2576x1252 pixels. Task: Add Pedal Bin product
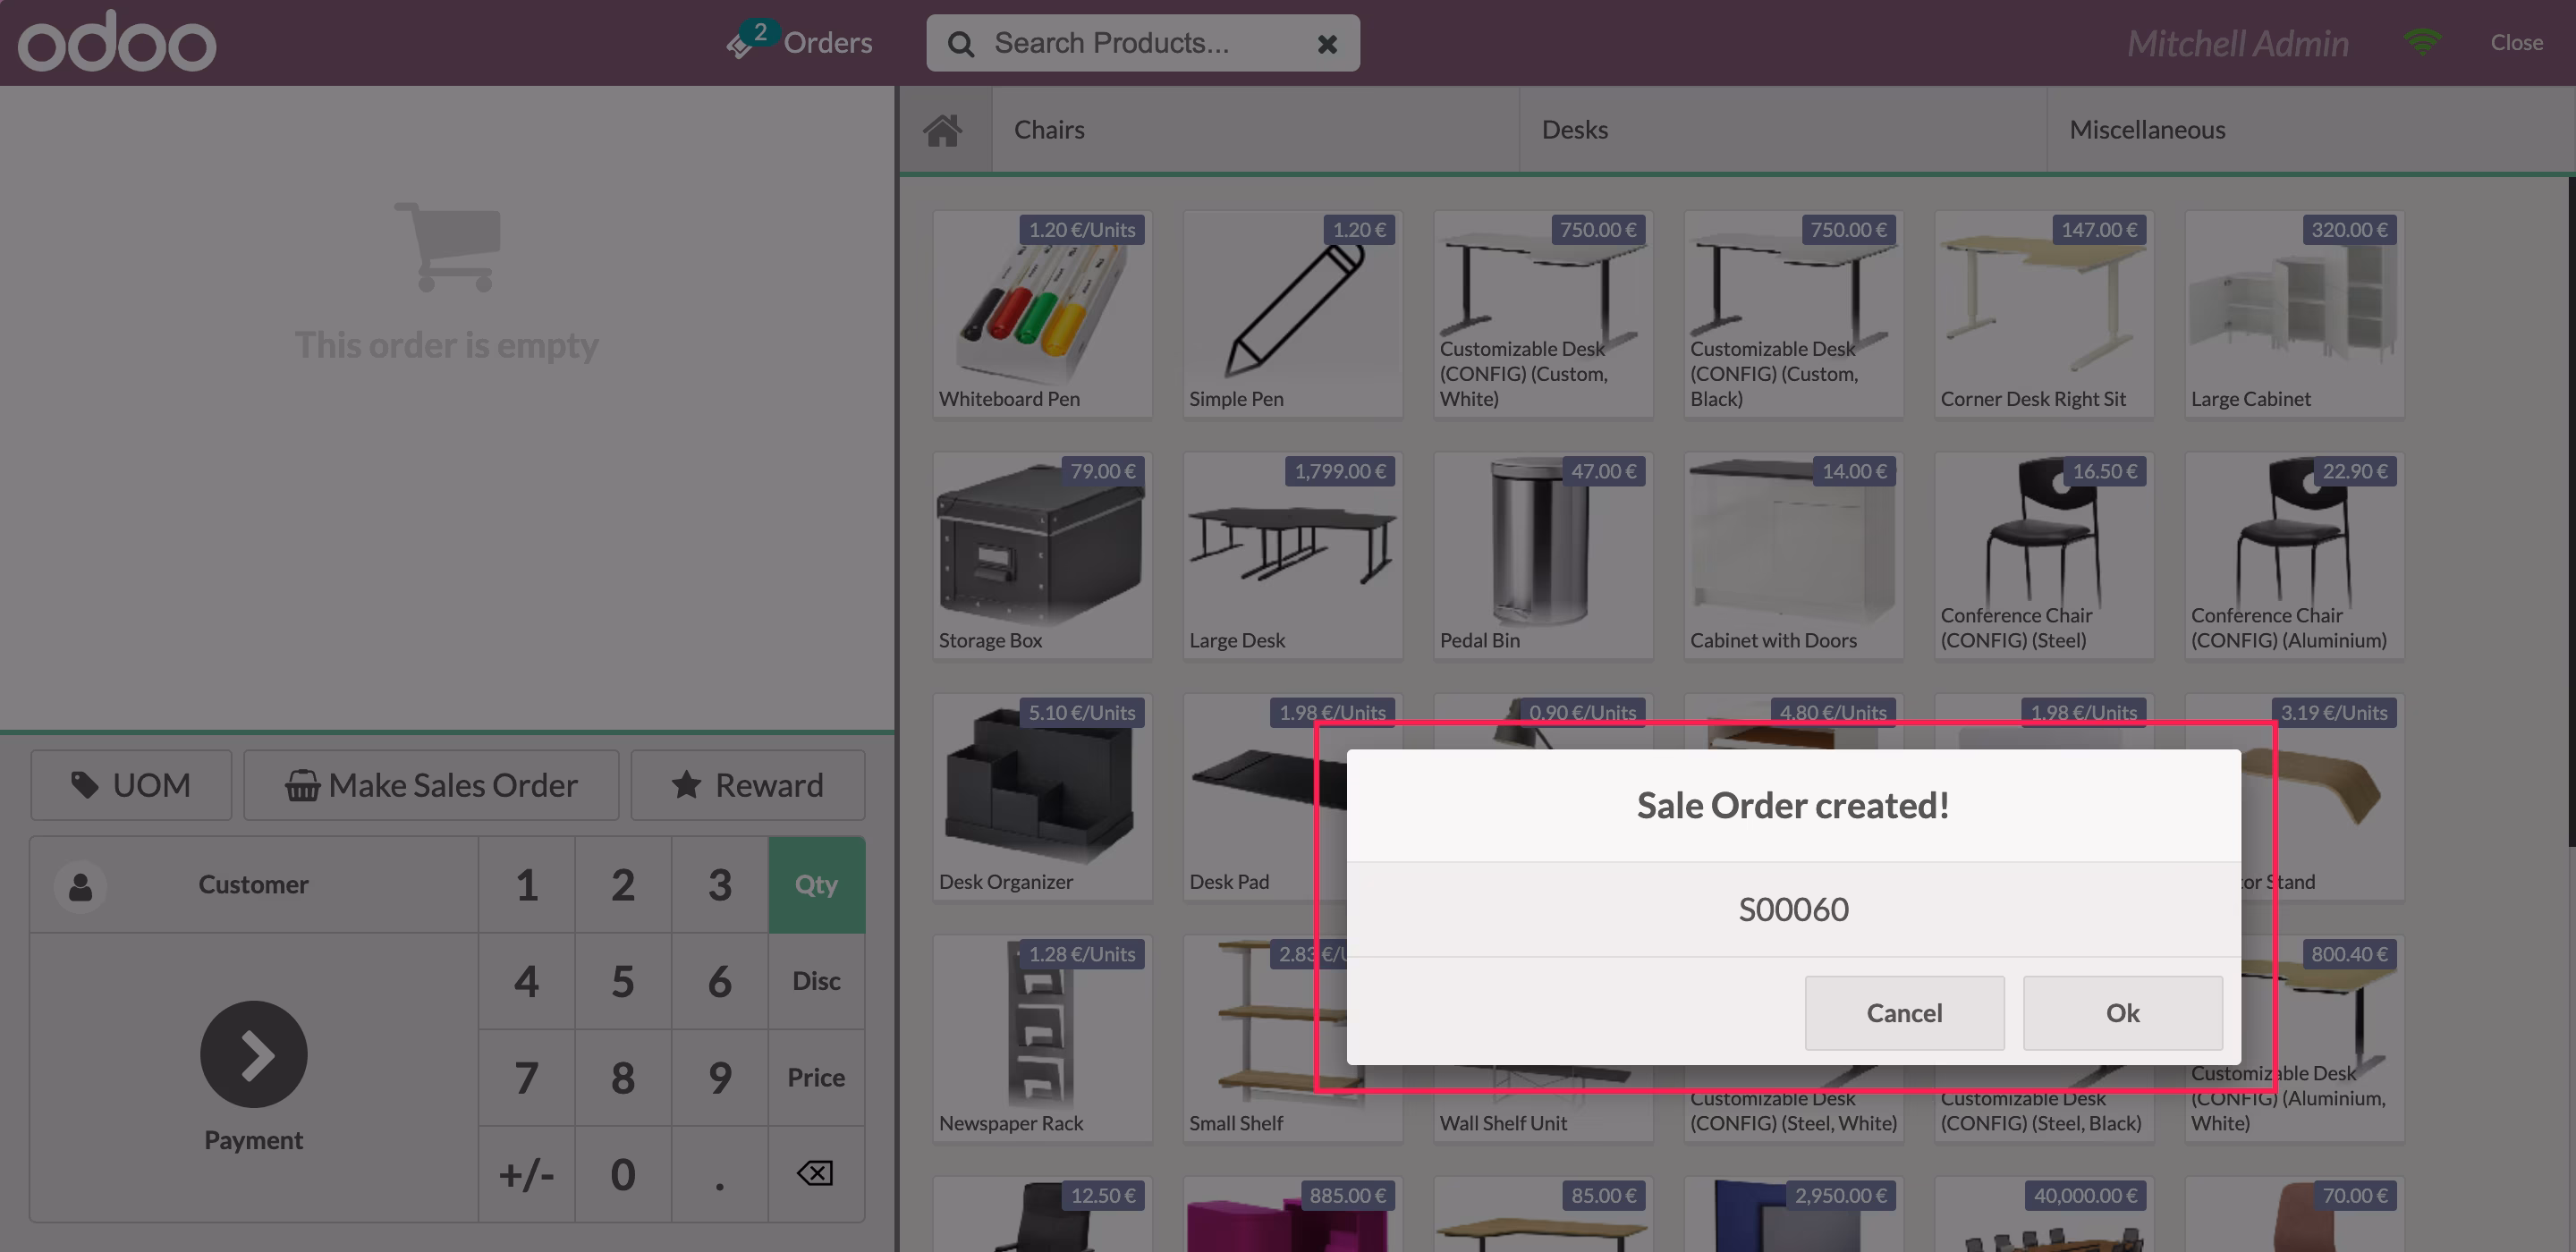coord(1543,555)
